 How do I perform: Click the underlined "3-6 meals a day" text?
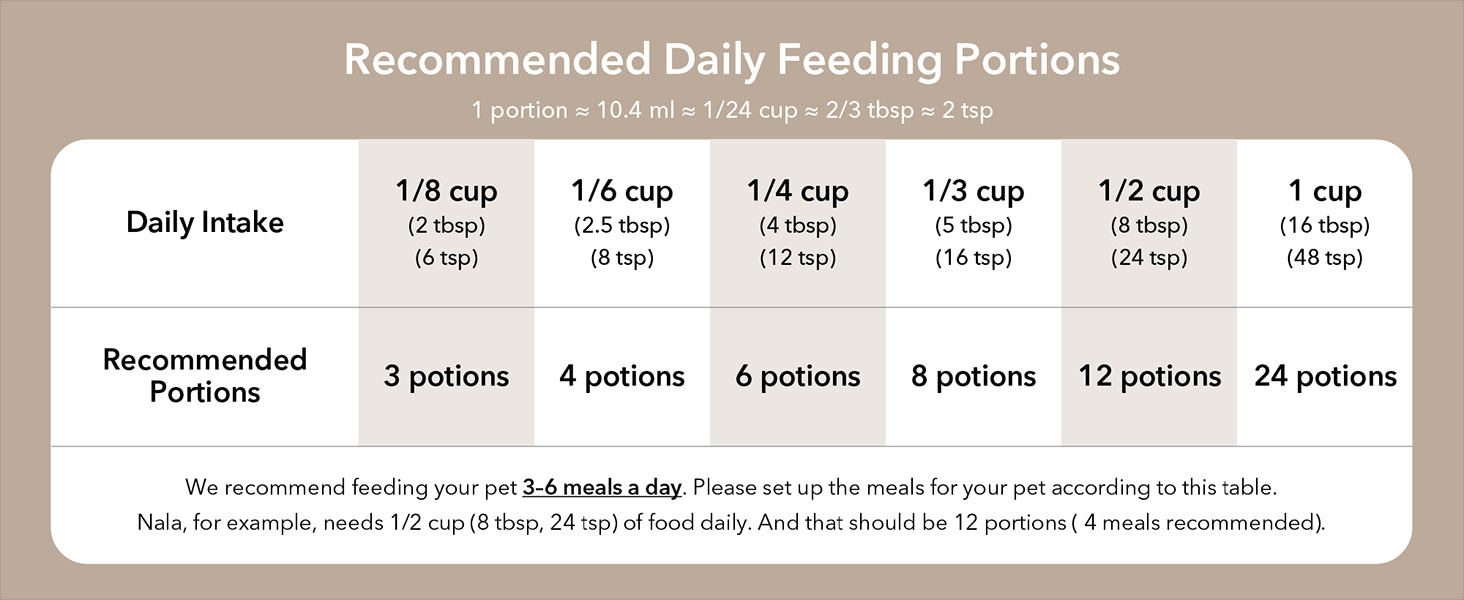tap(602, 488)
